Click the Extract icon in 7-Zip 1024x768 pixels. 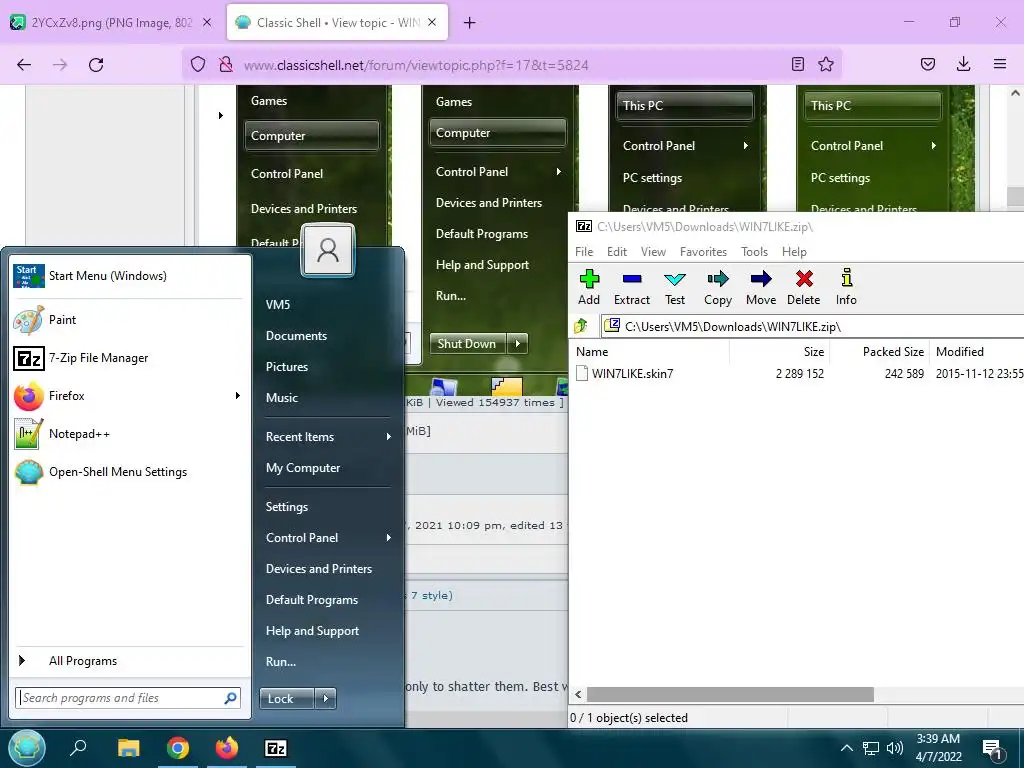pyautogui.click(x=632, y=280)
